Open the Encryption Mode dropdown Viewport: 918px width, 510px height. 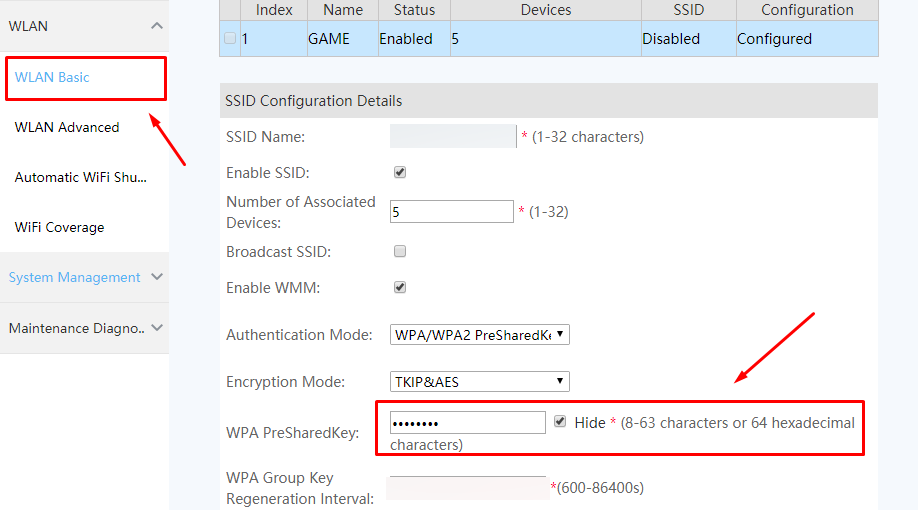click(x=479, y=382)
